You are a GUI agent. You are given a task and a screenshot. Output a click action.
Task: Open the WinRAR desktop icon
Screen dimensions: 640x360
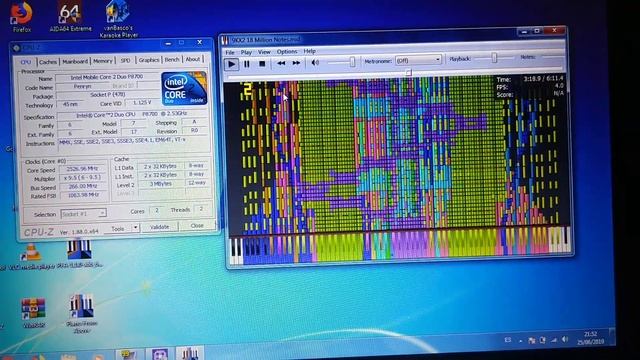[33, 313]
